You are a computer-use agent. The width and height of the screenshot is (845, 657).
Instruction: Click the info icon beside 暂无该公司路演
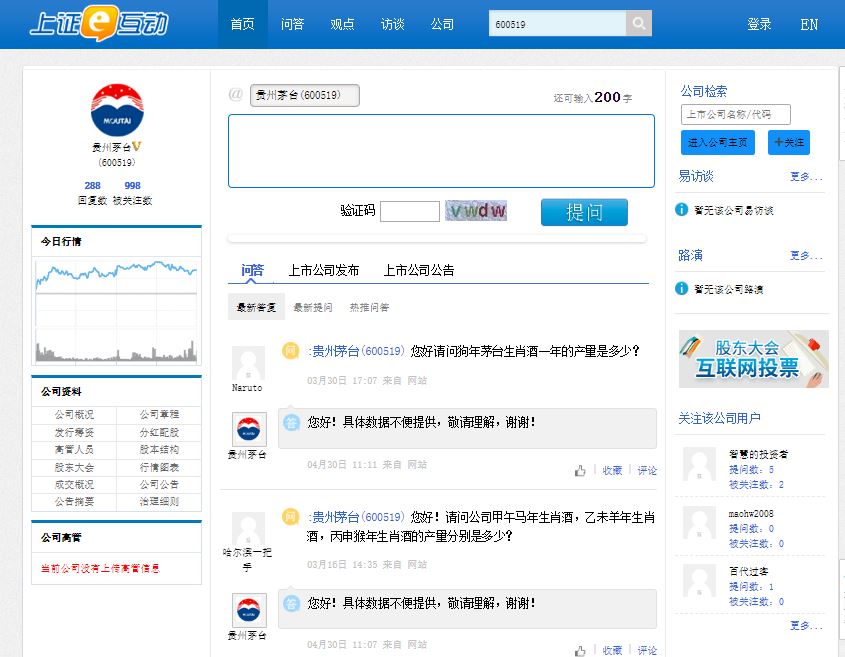coord(682,289)
